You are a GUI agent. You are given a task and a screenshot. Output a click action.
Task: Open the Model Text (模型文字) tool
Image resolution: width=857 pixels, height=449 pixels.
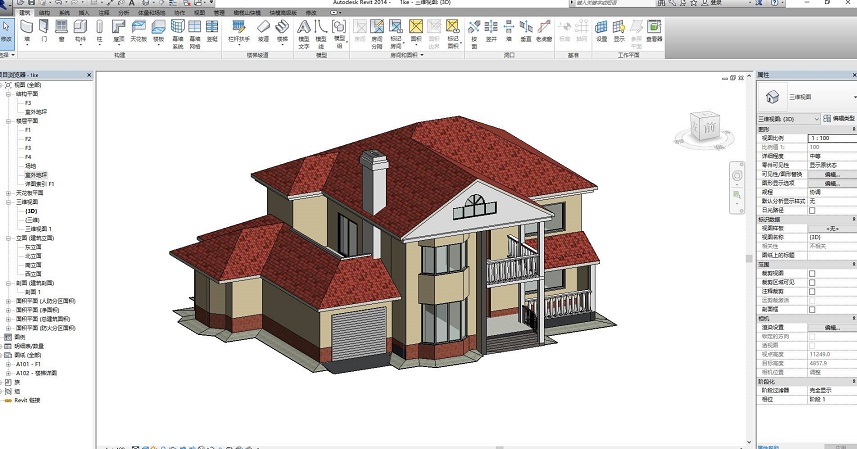click(304, 34)
